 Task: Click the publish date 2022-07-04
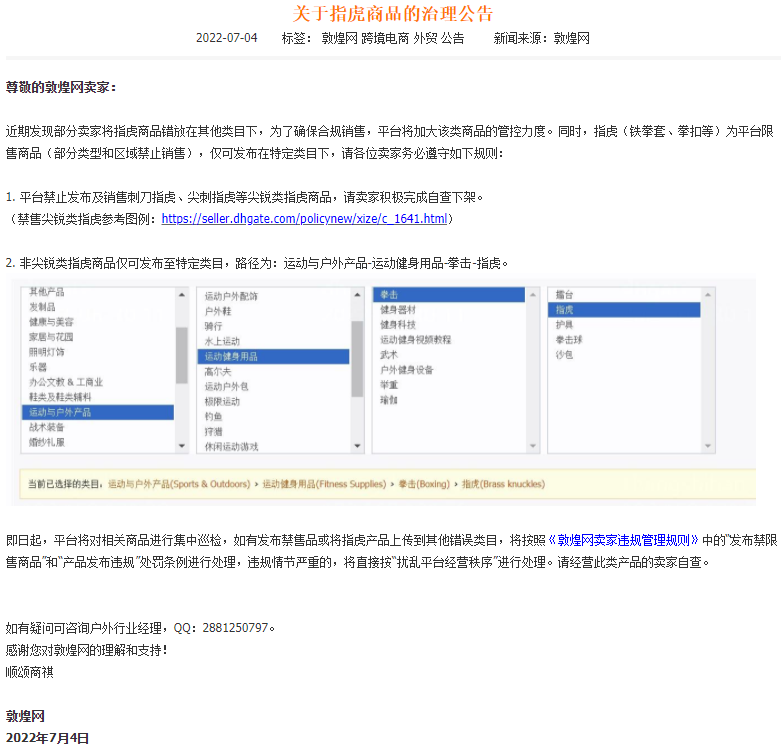pyautogui.click(x=227, y=38)
